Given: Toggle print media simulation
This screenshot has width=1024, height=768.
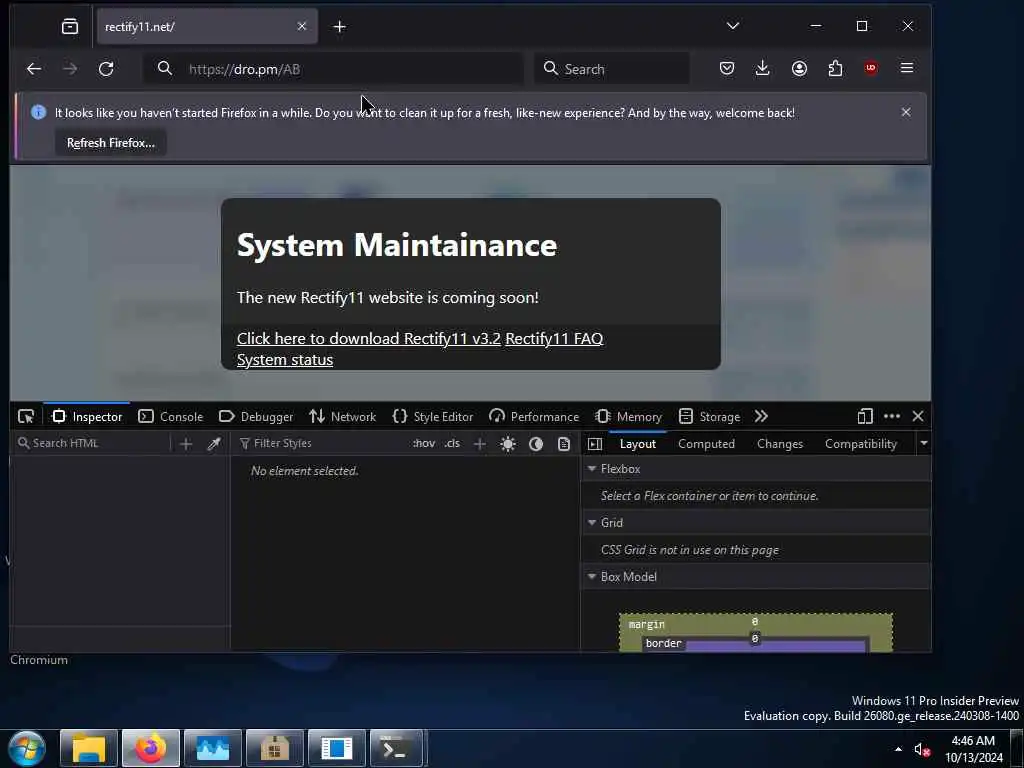Looking at the screenshot, I should point(564,444).
